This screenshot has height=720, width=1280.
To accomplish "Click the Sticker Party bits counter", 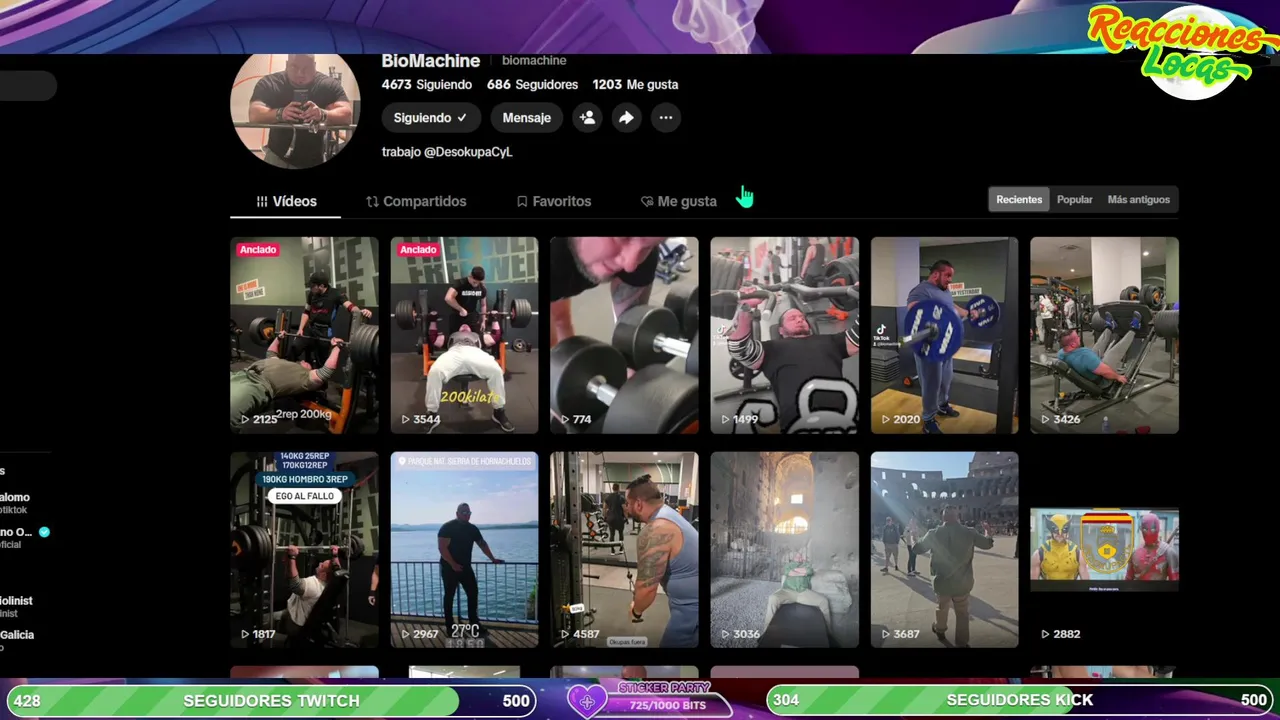I will (x=667, y=705).
